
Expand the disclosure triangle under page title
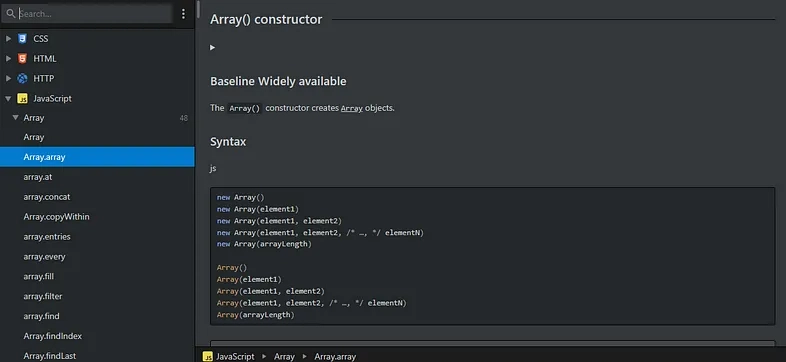pos(213,48)
